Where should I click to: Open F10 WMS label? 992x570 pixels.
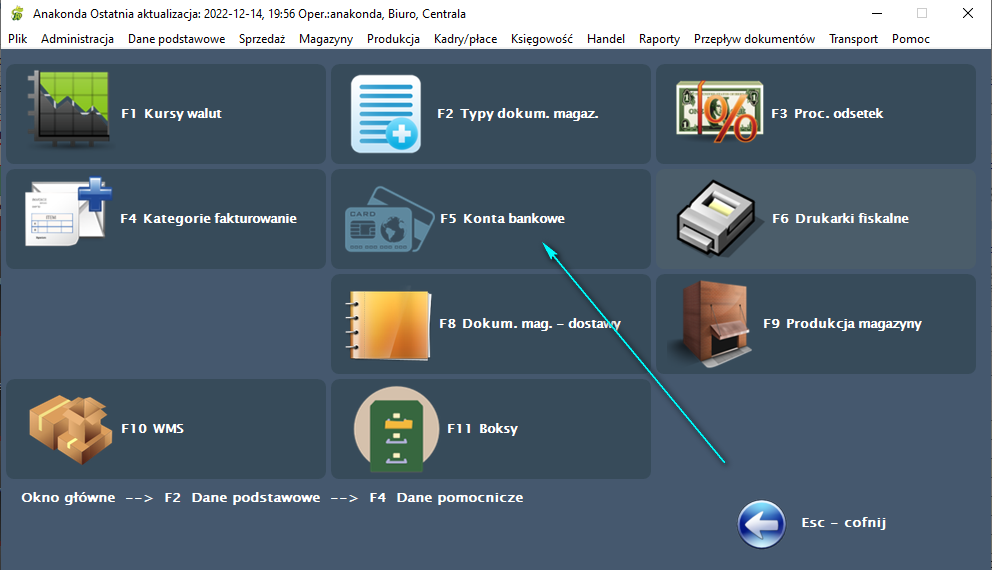pyautogui.click(x=152, y=429)
